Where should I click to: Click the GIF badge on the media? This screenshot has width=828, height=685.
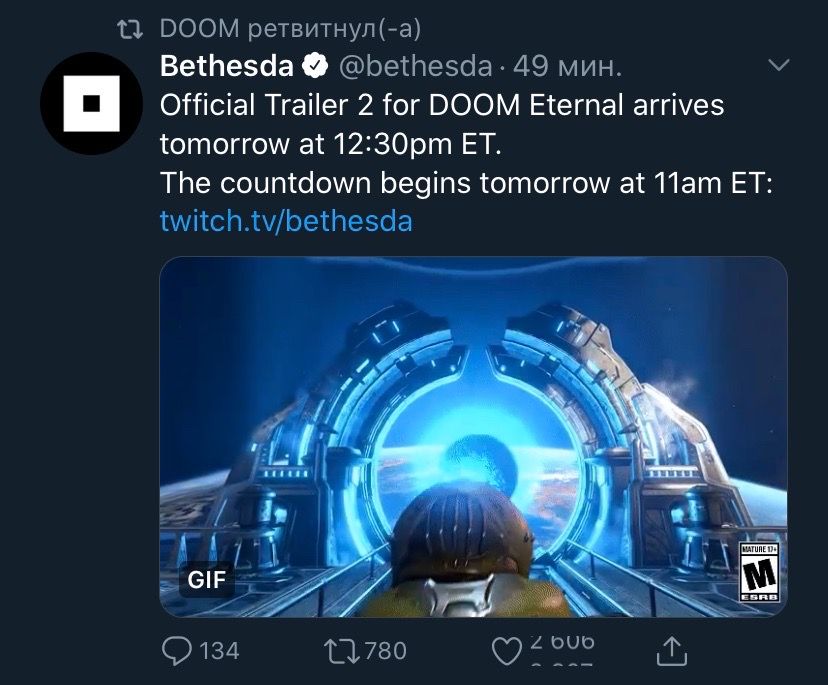tap(206, 579)
